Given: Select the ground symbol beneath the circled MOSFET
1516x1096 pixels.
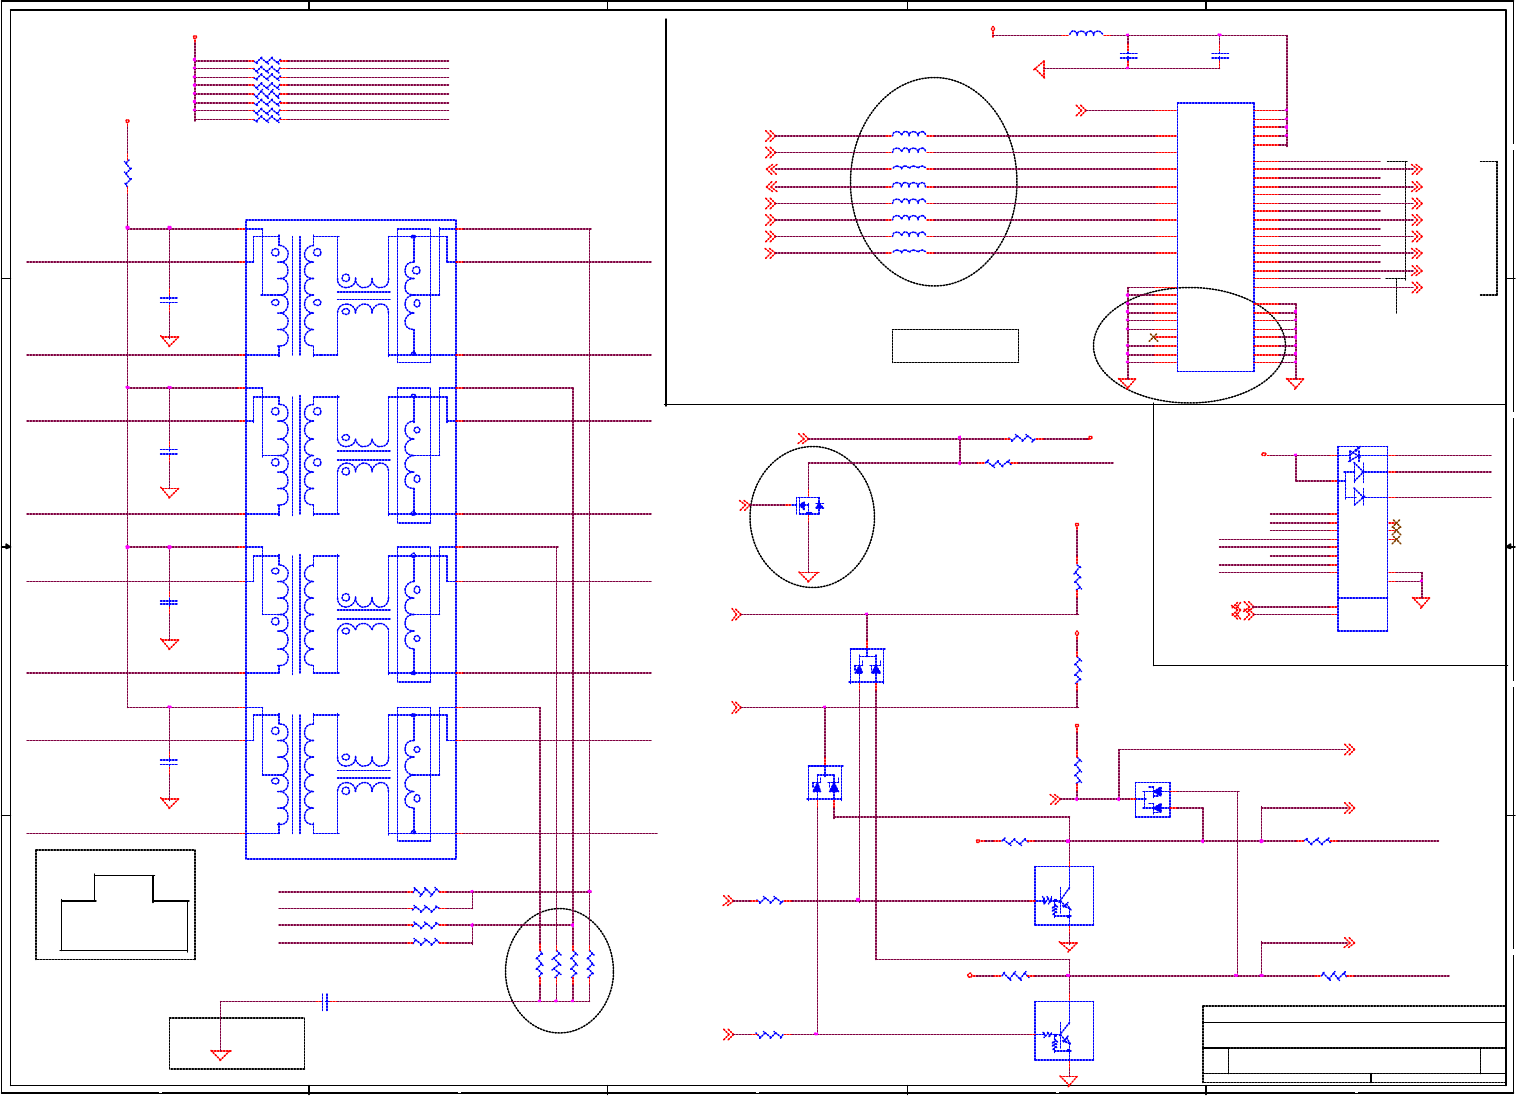Looking at the screenshot, I should tap(808, 577).
